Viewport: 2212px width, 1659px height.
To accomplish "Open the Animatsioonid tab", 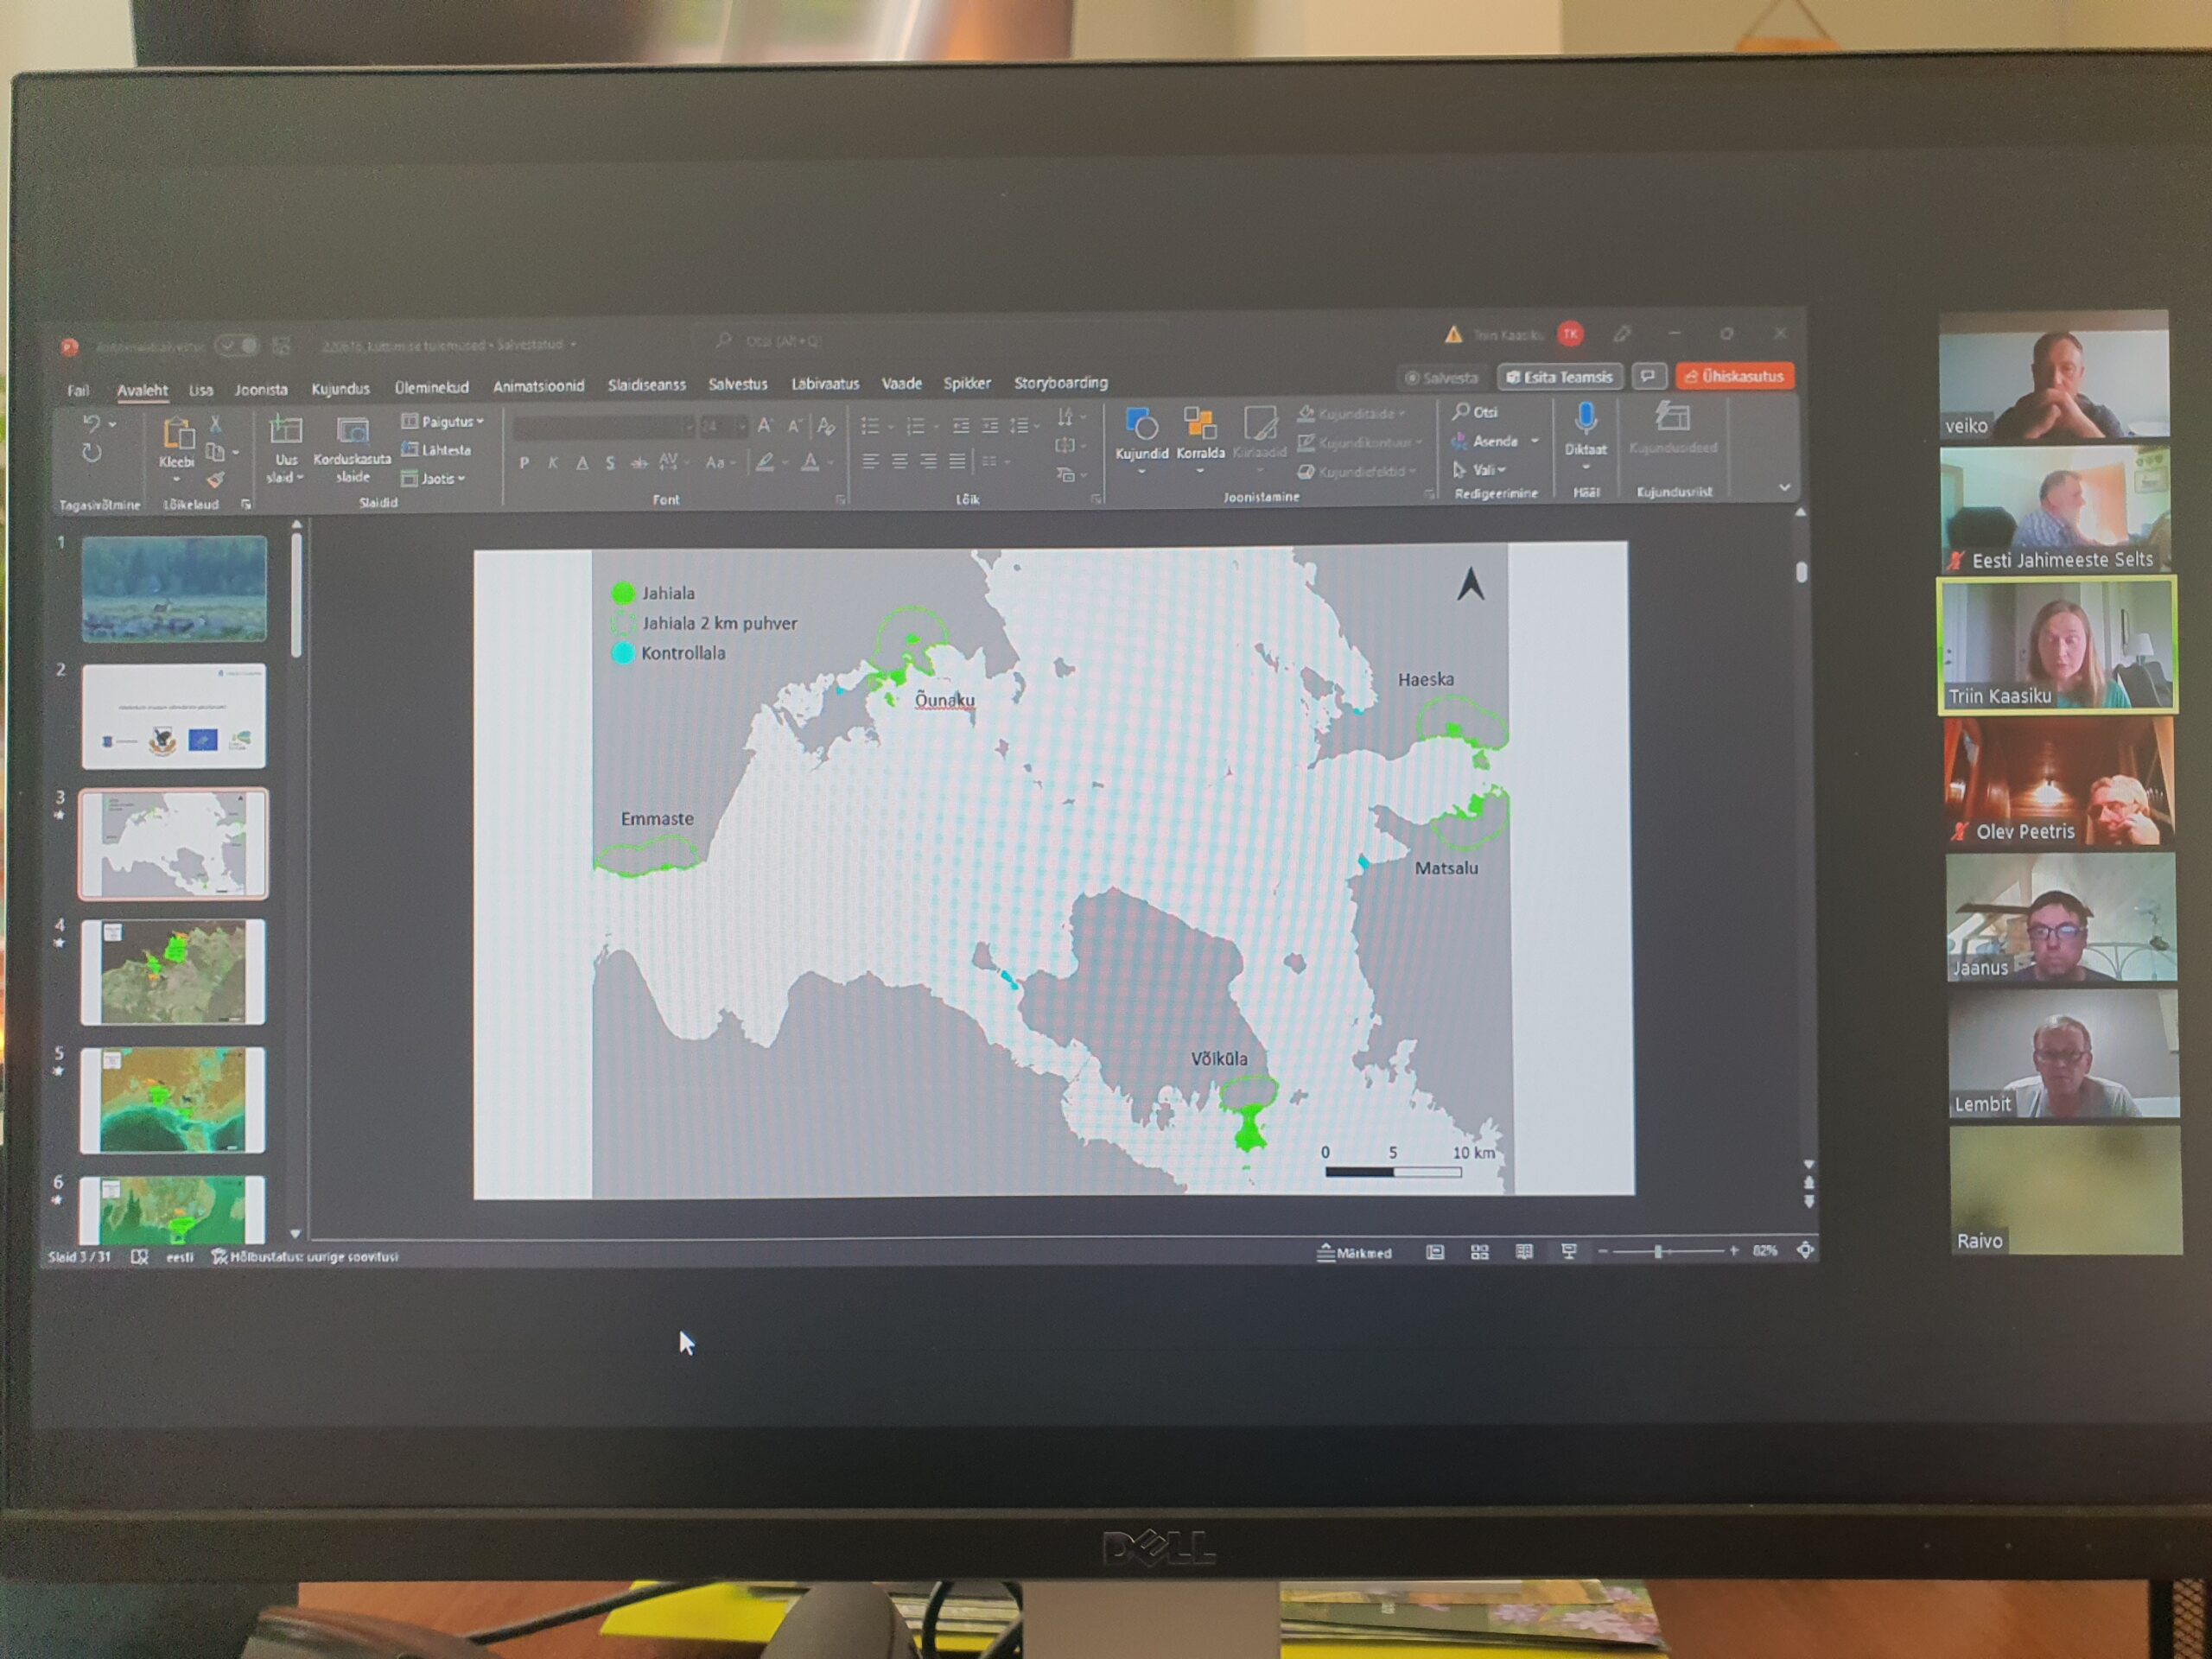I will tap(538, 386).
